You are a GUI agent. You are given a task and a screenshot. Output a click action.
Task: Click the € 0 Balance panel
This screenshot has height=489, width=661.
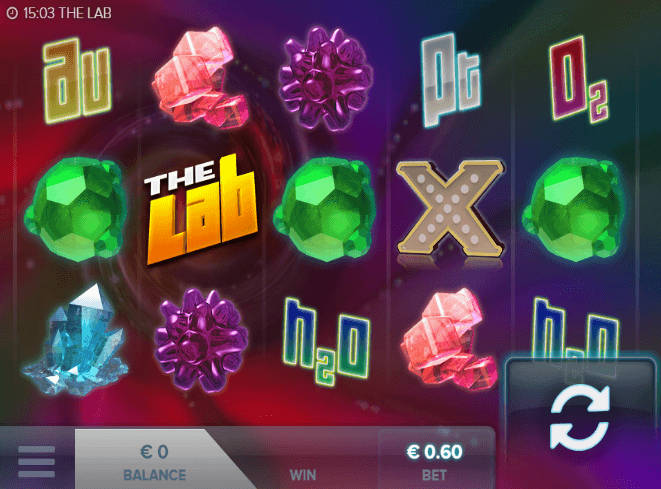click(x=154, y=461)
